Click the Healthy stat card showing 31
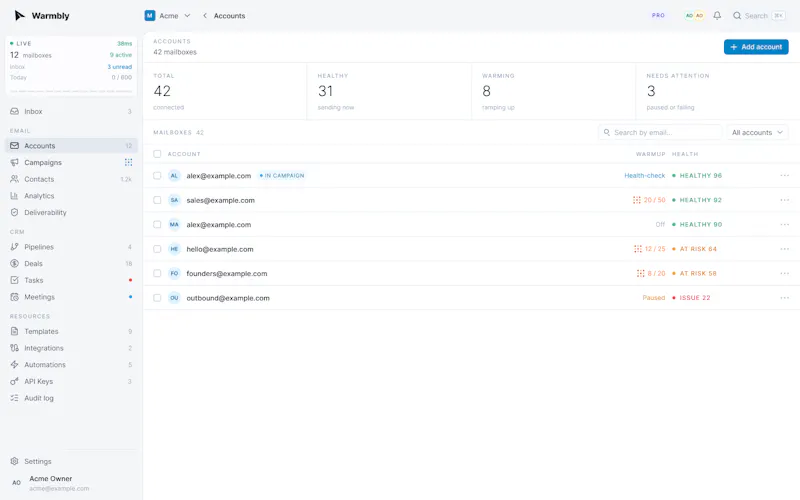 coord(389,91)
